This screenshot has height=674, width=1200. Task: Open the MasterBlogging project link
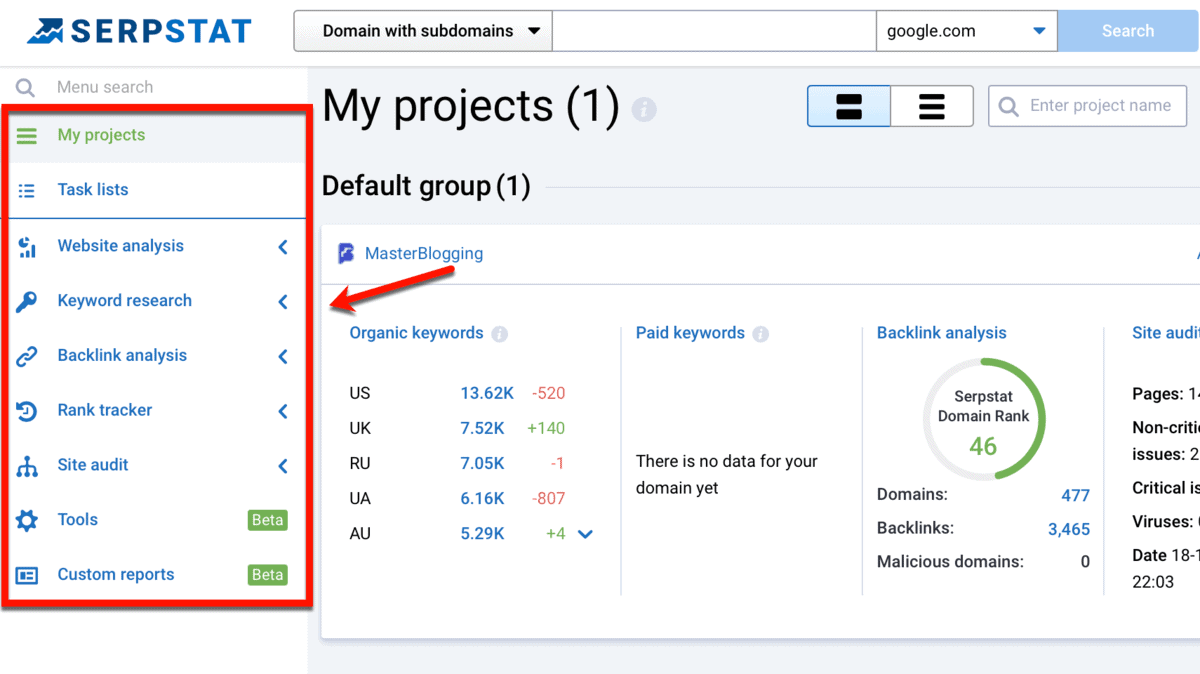tap(423, 254)
